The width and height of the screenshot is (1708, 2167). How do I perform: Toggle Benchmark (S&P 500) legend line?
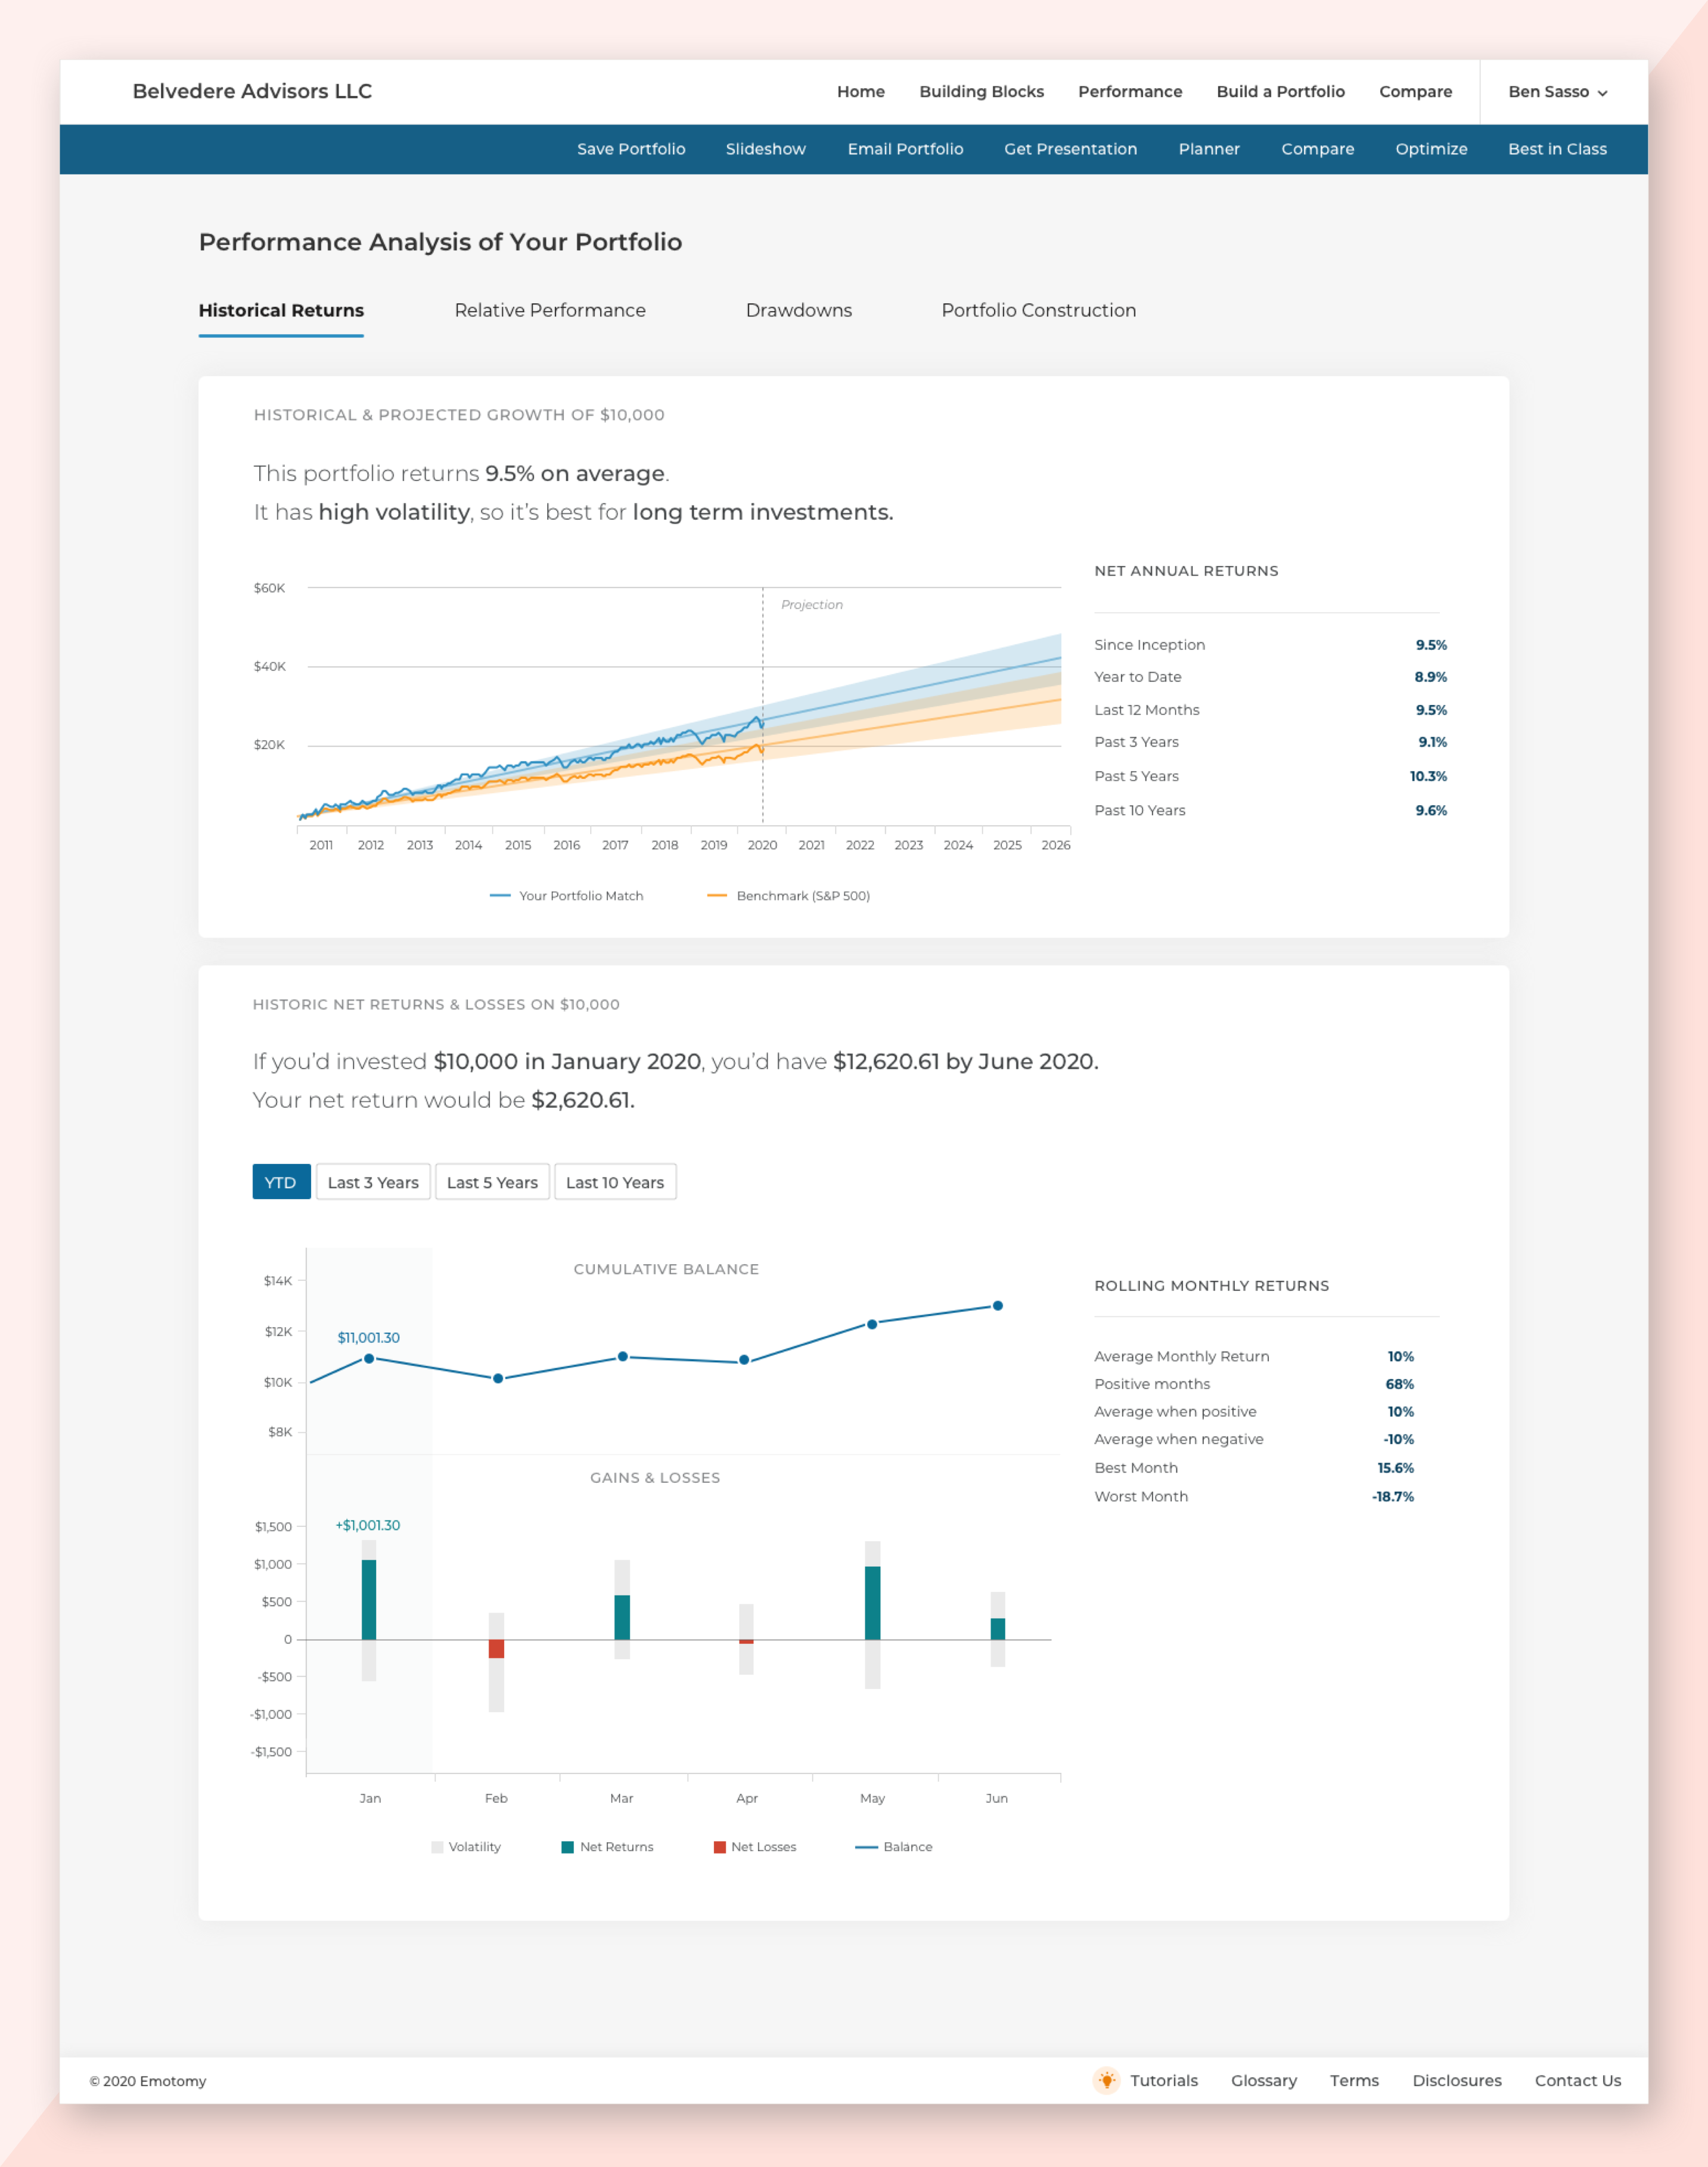(717, 896)
